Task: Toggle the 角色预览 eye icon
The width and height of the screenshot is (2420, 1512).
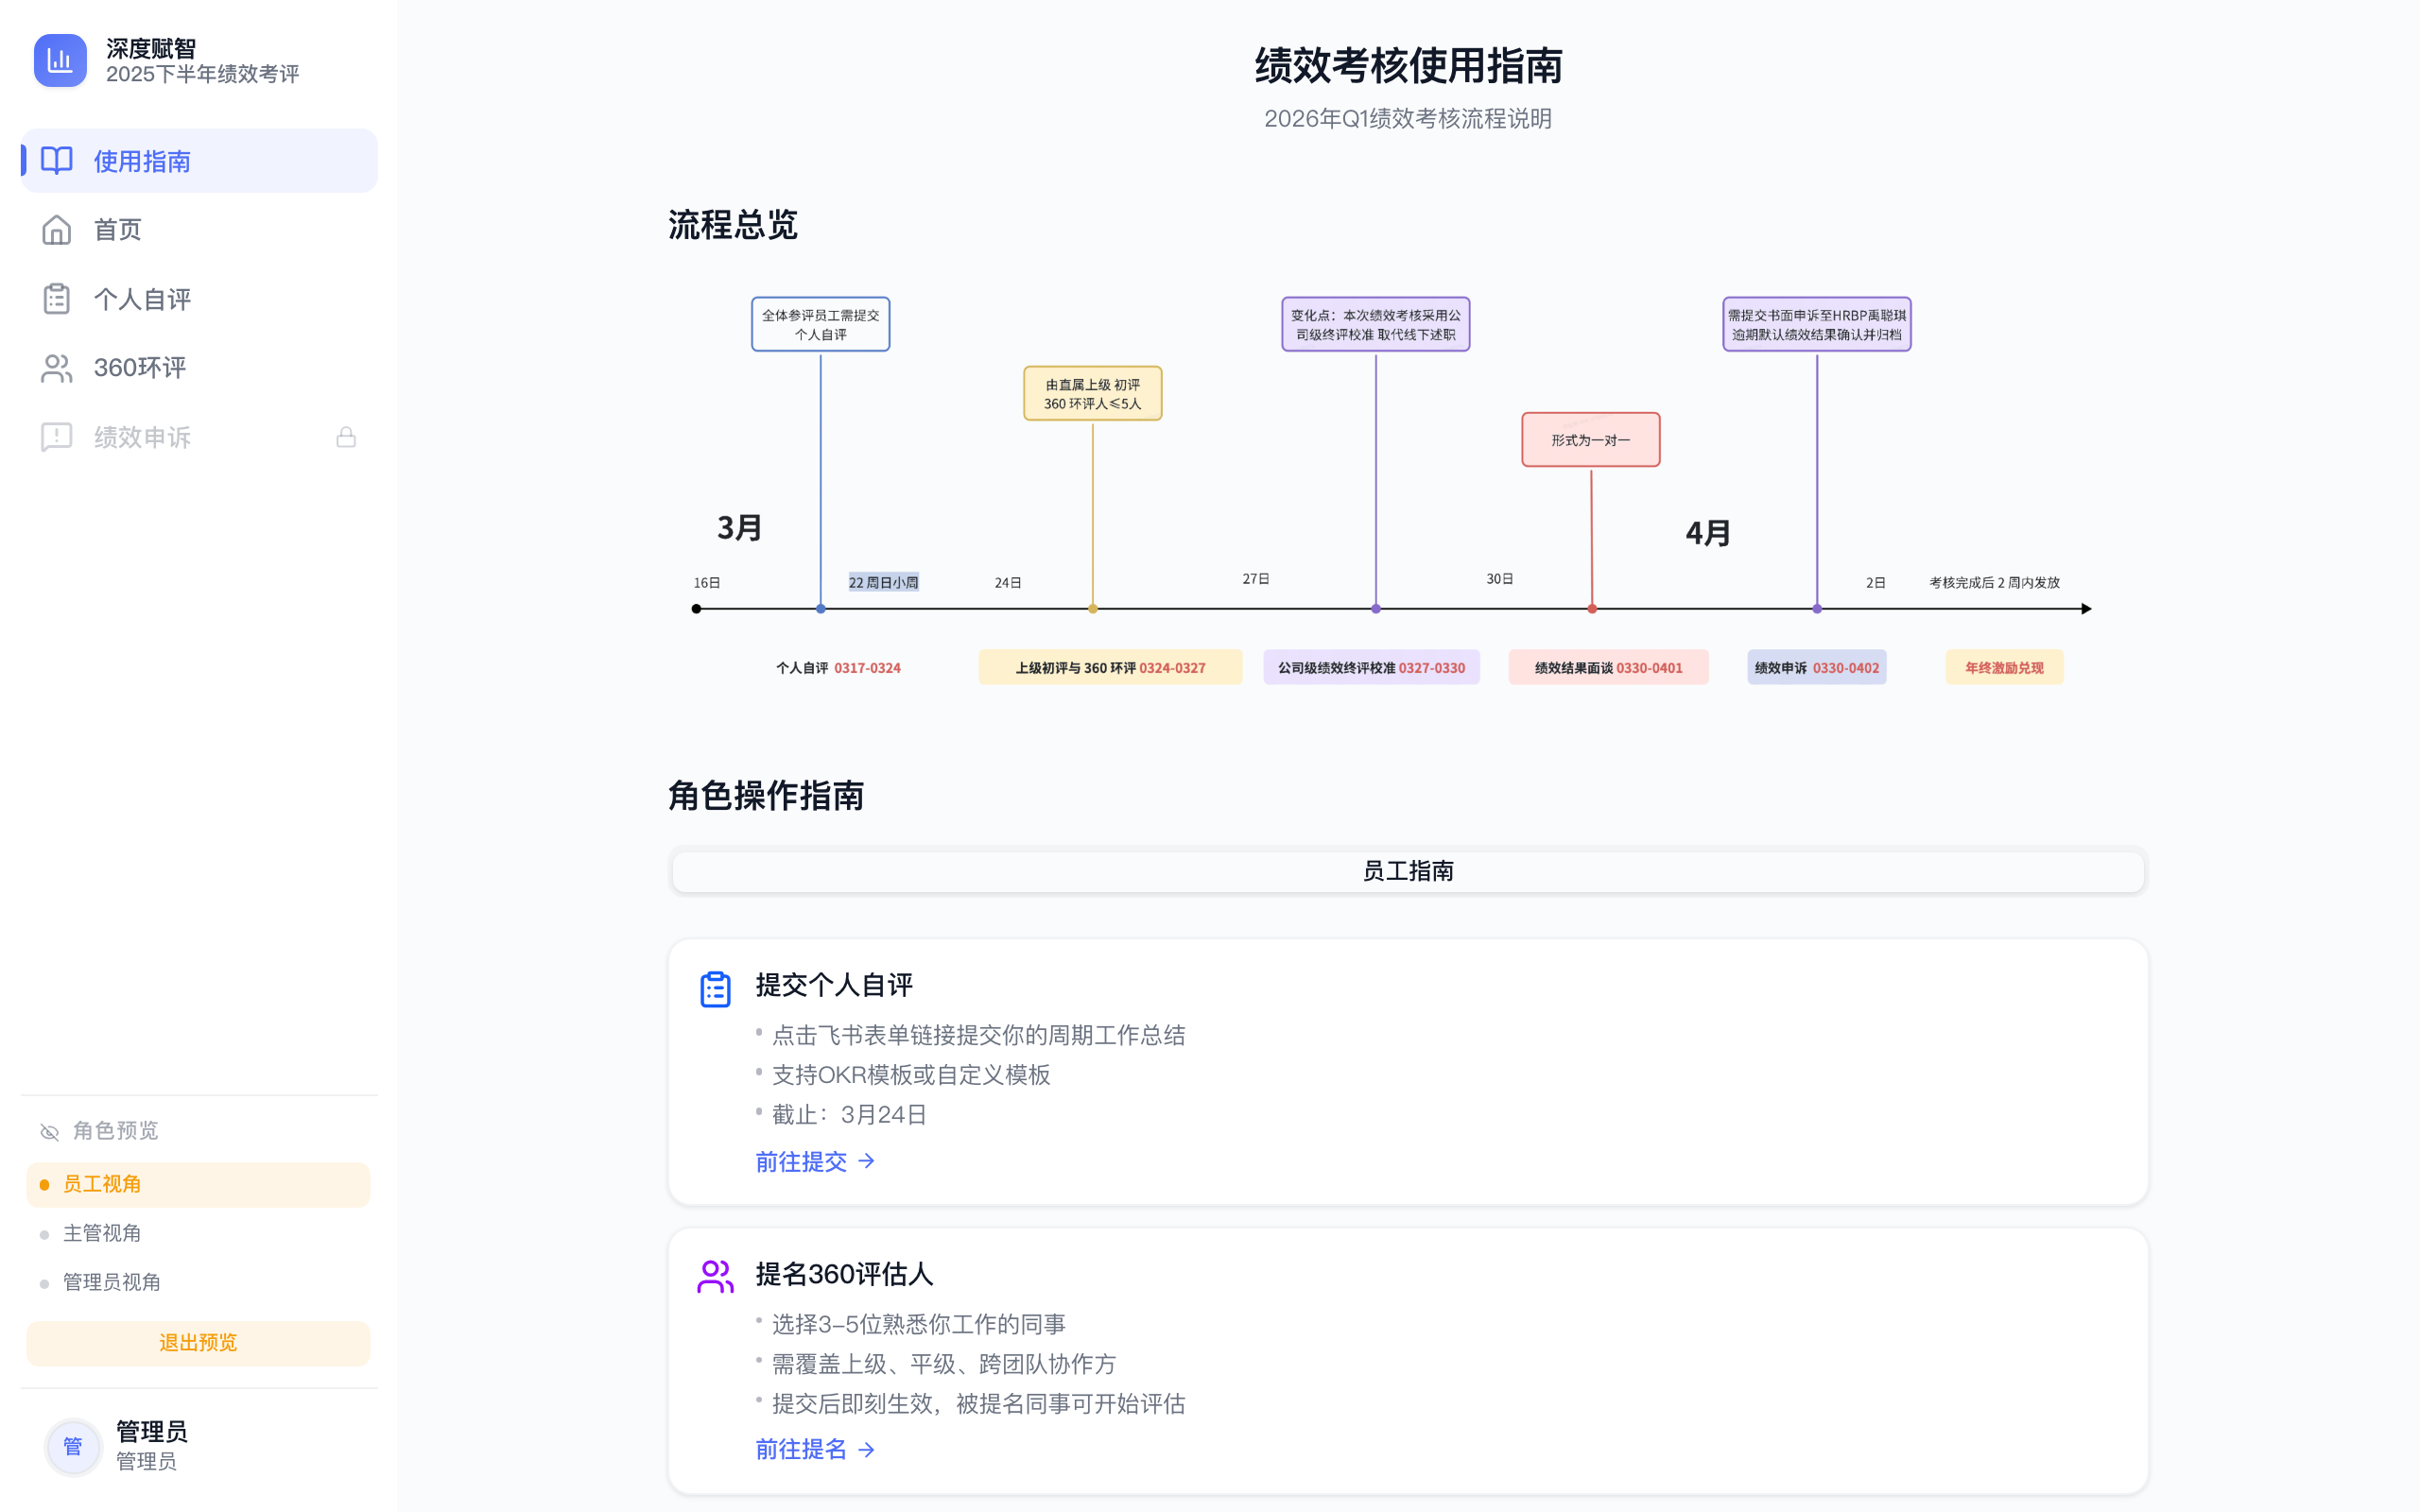Action: pyautogui.click(x=48, y=1131)
